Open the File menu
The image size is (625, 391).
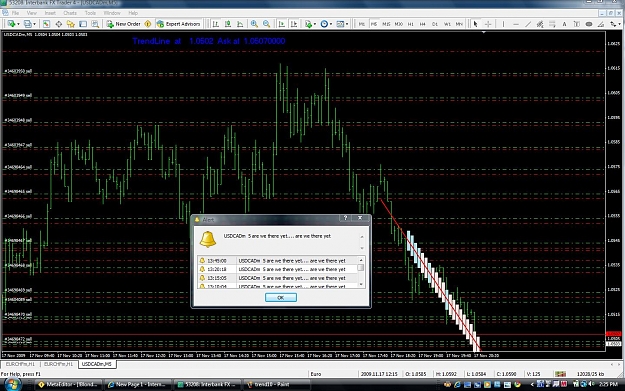(x=16, y=13)
